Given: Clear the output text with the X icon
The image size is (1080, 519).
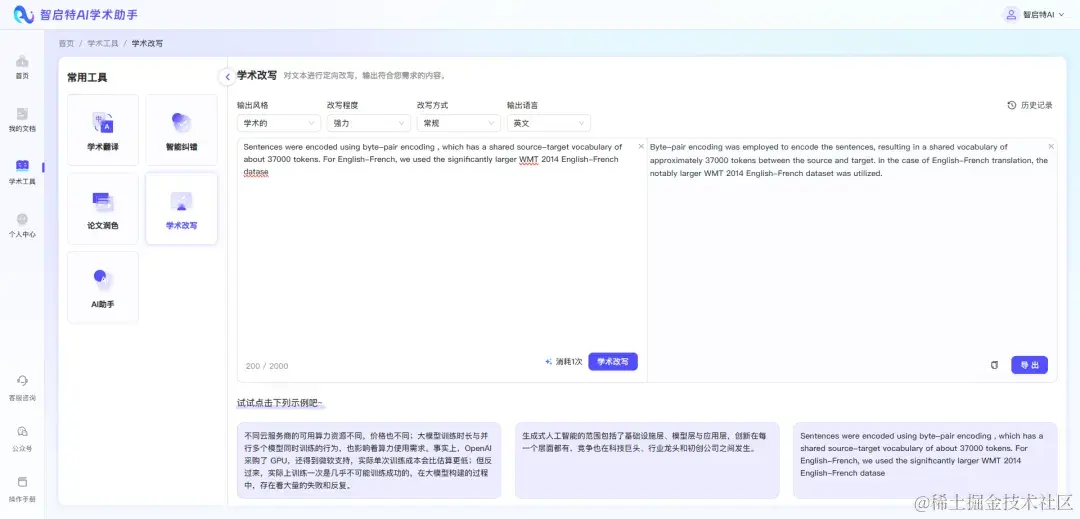Looking at the screenshot, I should [x=1050, y=146].
